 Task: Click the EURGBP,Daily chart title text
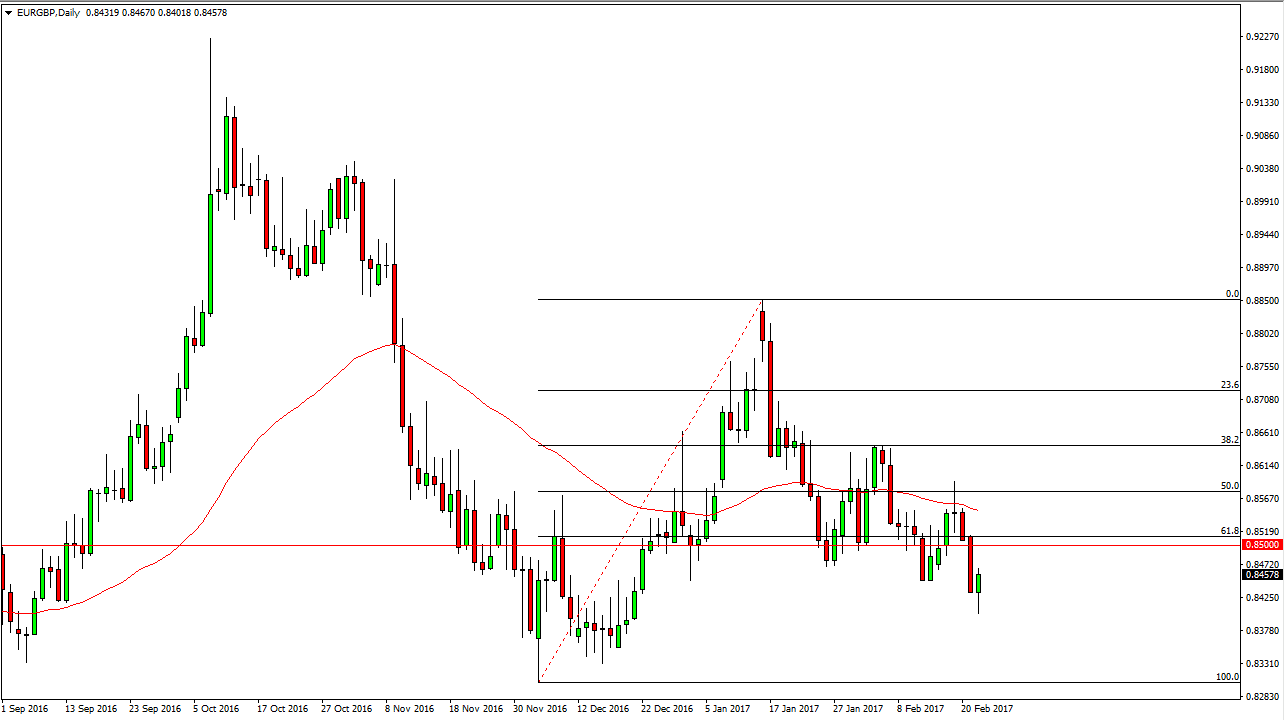[x=50, y=12]
